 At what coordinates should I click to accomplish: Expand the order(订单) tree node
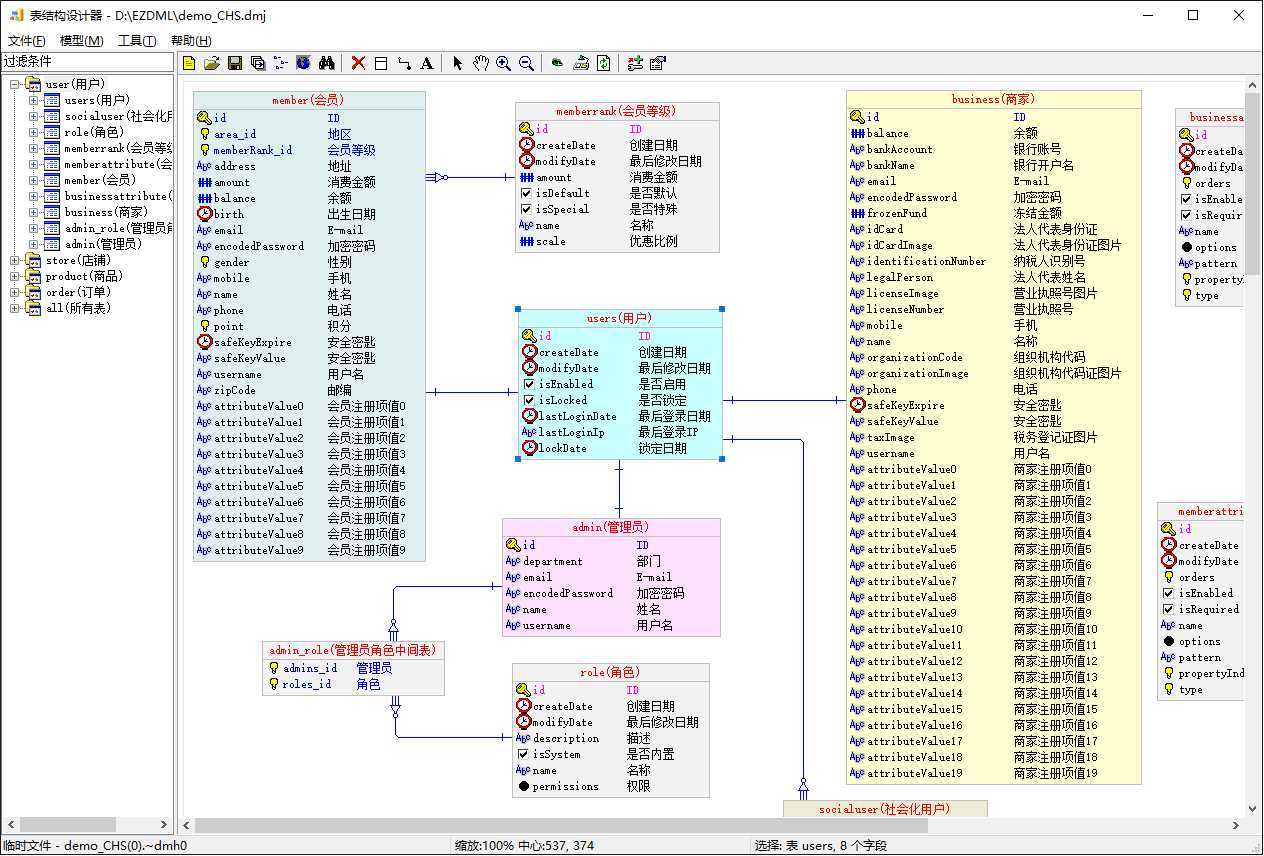click(15, 292)
